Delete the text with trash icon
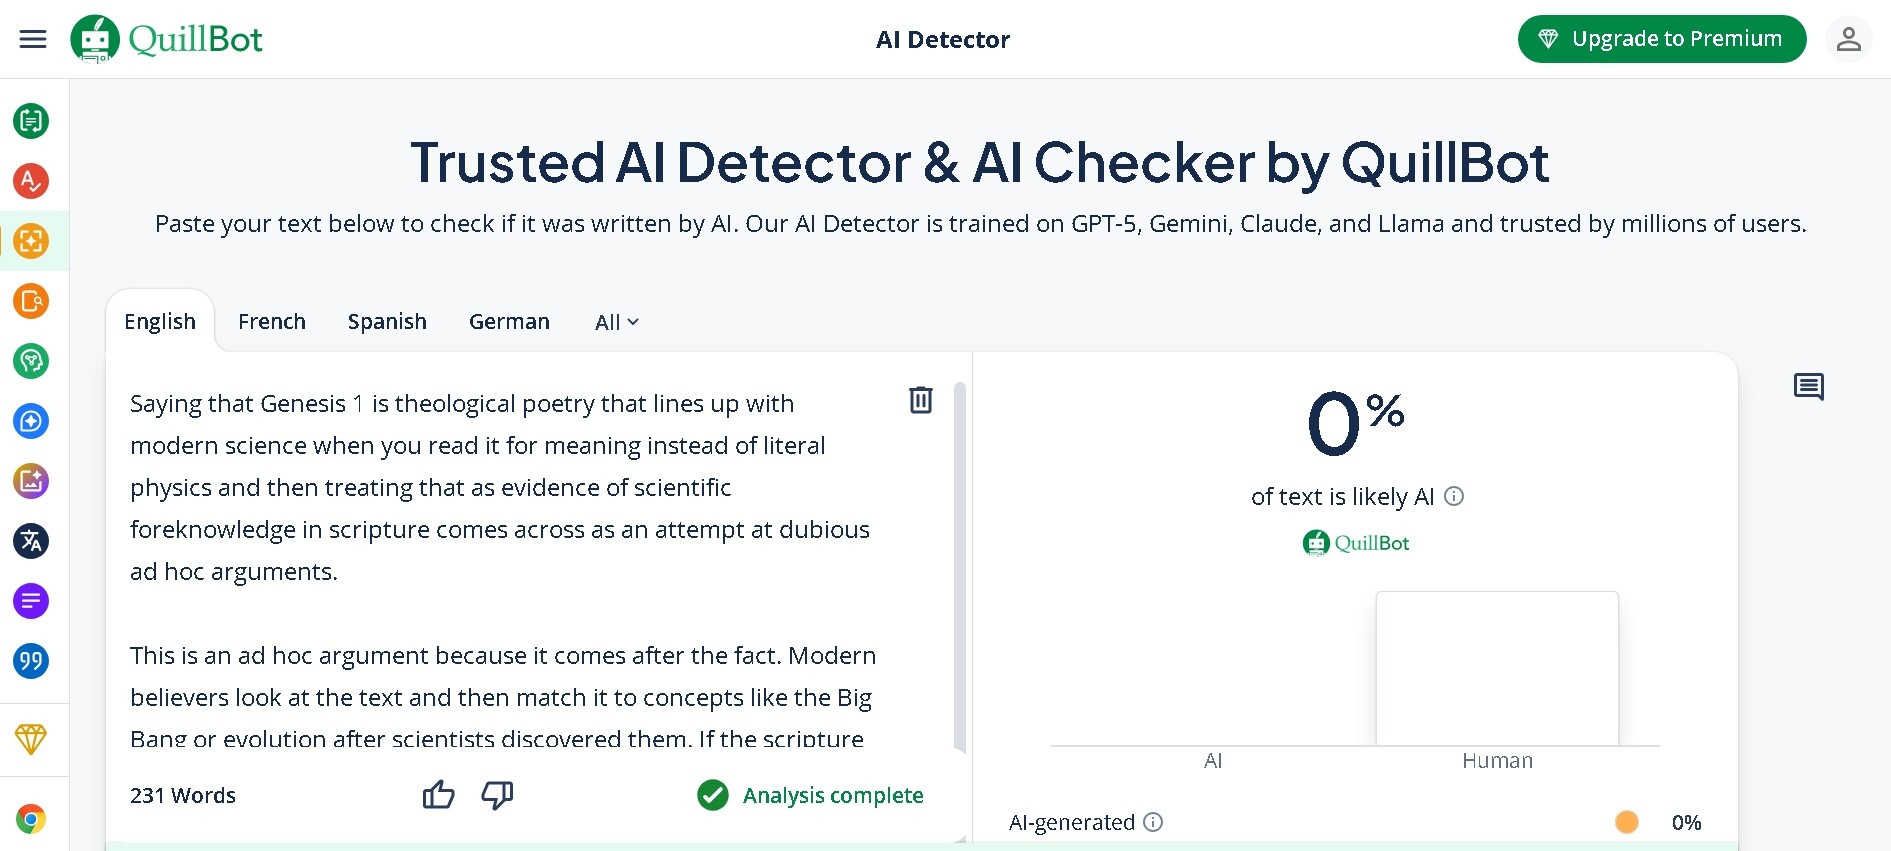The image size is (1891, 851). [x=920, y=400]
